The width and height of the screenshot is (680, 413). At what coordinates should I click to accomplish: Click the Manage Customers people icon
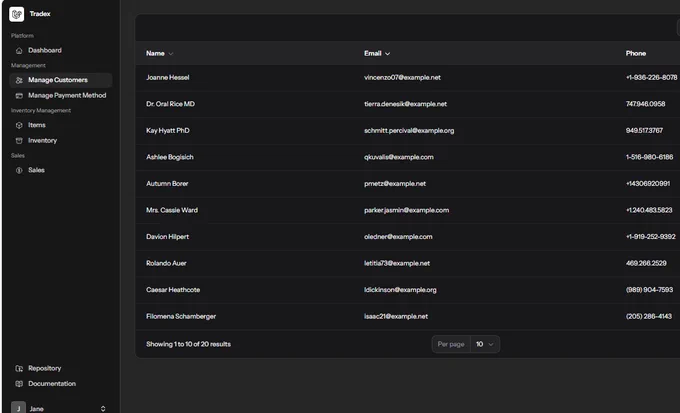tap(19, 80)
